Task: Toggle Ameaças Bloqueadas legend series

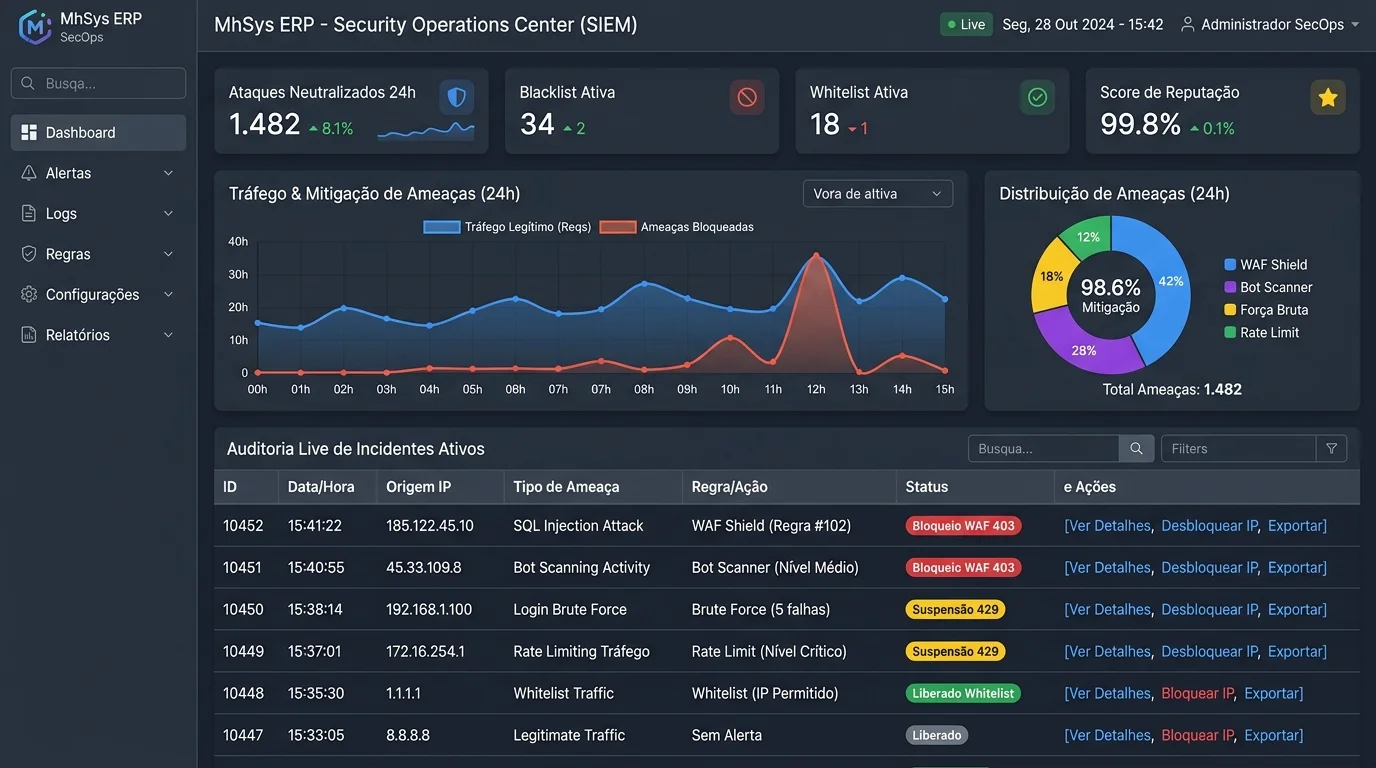Action: (677, 227)
